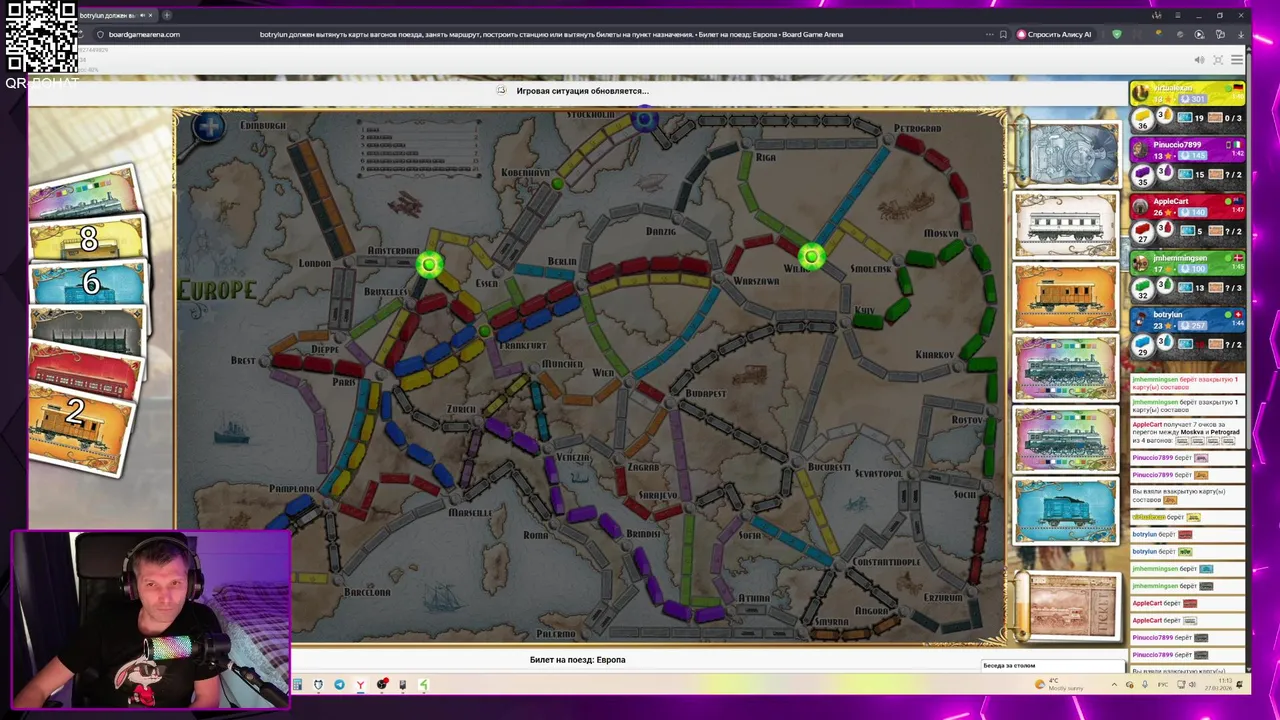Select the yellow cards stack showing 8
1280x720 pixels.
pyautogui.click(x=88, y=238)
